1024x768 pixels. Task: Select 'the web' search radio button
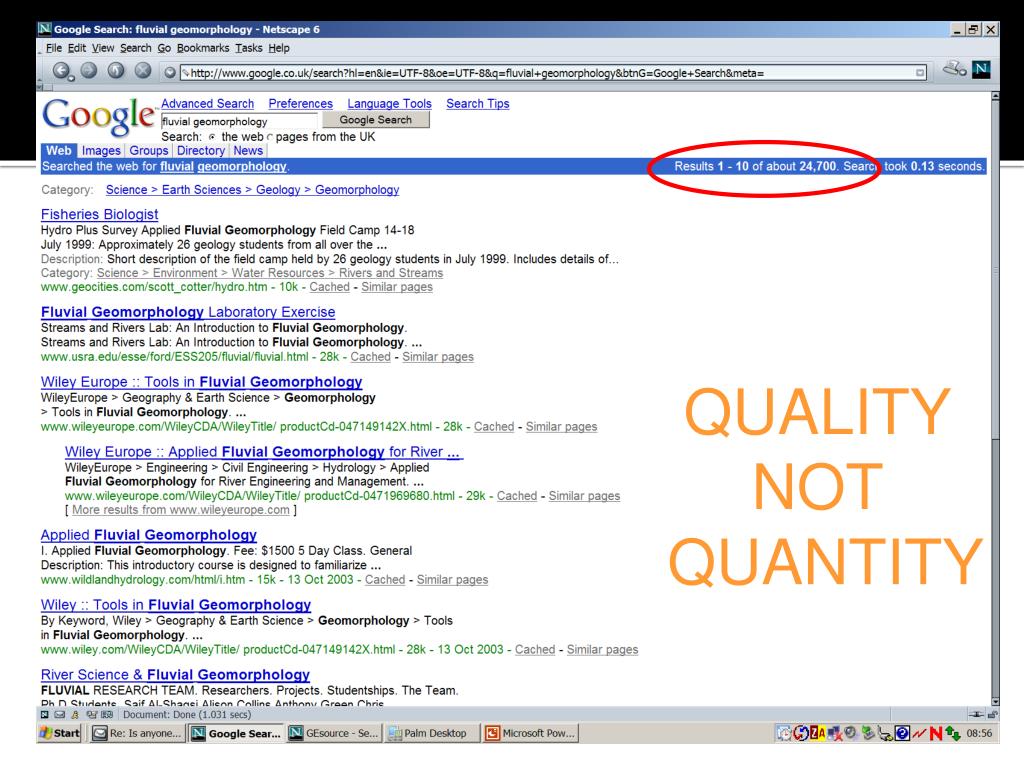point(211,136)
